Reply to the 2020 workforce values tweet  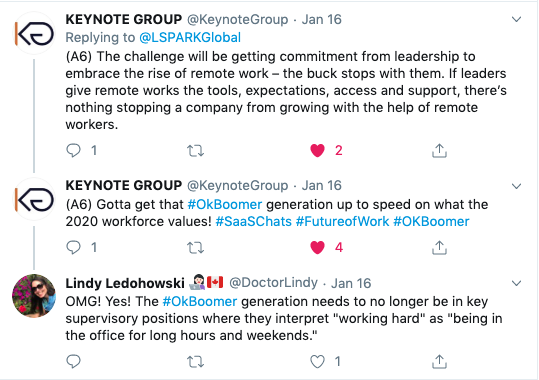point(73,247)
